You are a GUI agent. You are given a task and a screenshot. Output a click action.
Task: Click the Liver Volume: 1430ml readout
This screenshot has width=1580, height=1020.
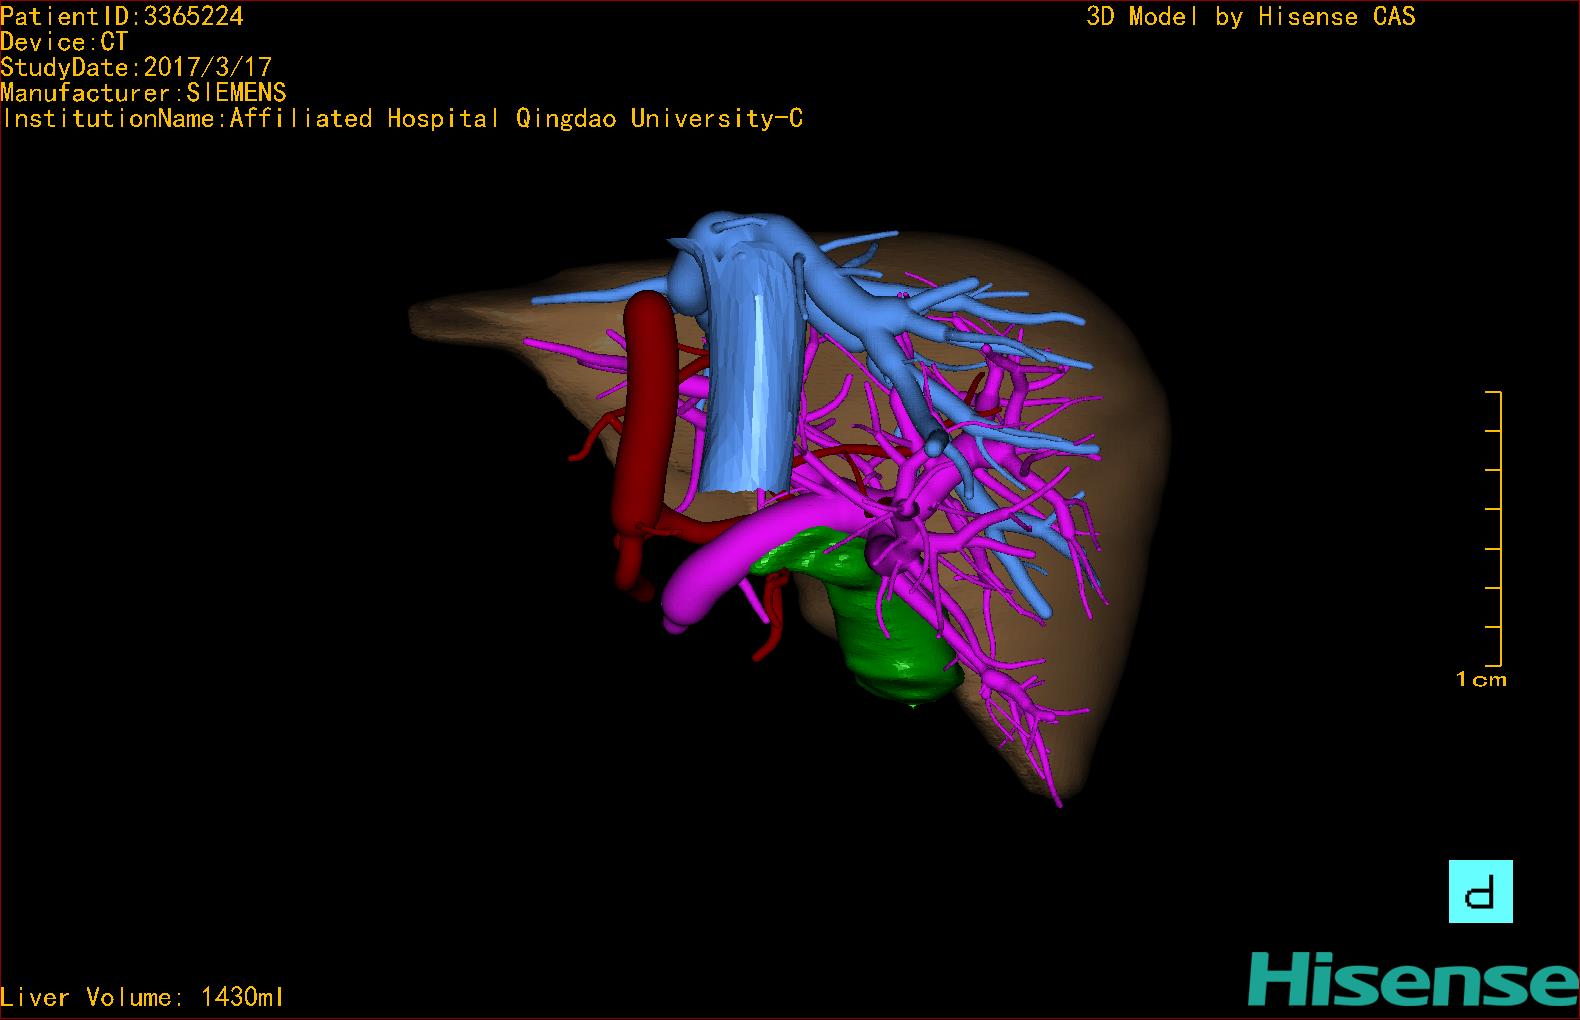click(x=142, y=997)
